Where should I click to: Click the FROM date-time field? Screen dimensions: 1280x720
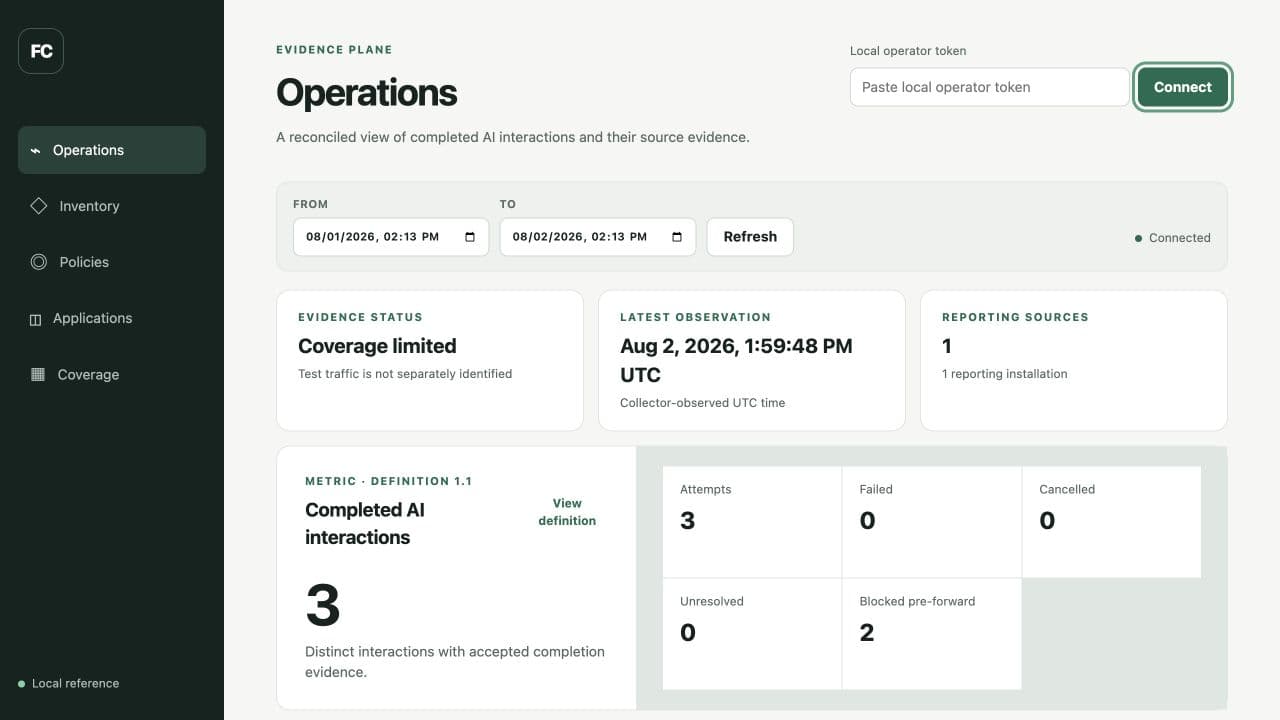pyautogui.click(x=391, y=237)
